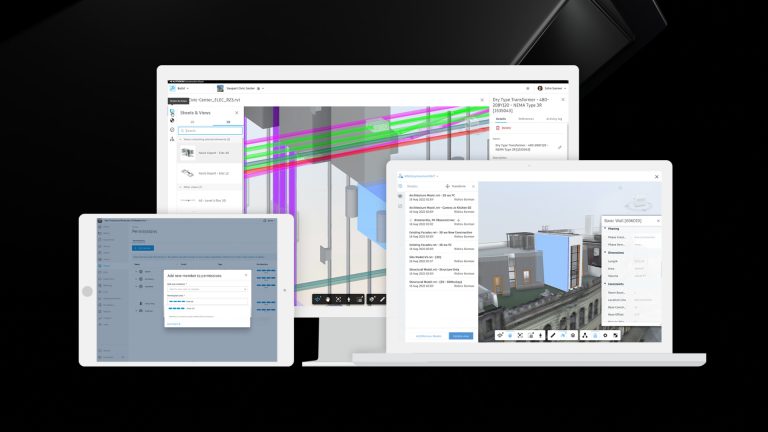Click Search field in Sheets & Views panel
Viewport: 768px width, 432px height.
pyautogui.click(x=211, y=131)
